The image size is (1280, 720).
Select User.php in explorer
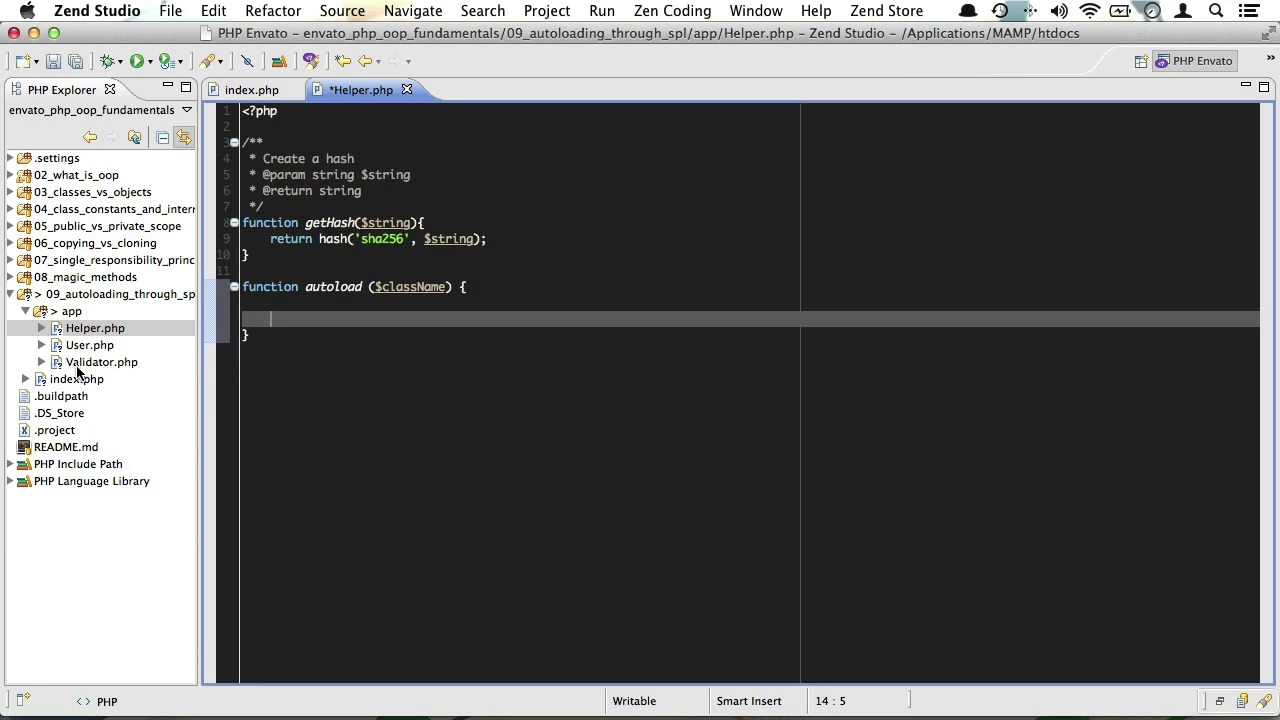click(x=89, y=345)
